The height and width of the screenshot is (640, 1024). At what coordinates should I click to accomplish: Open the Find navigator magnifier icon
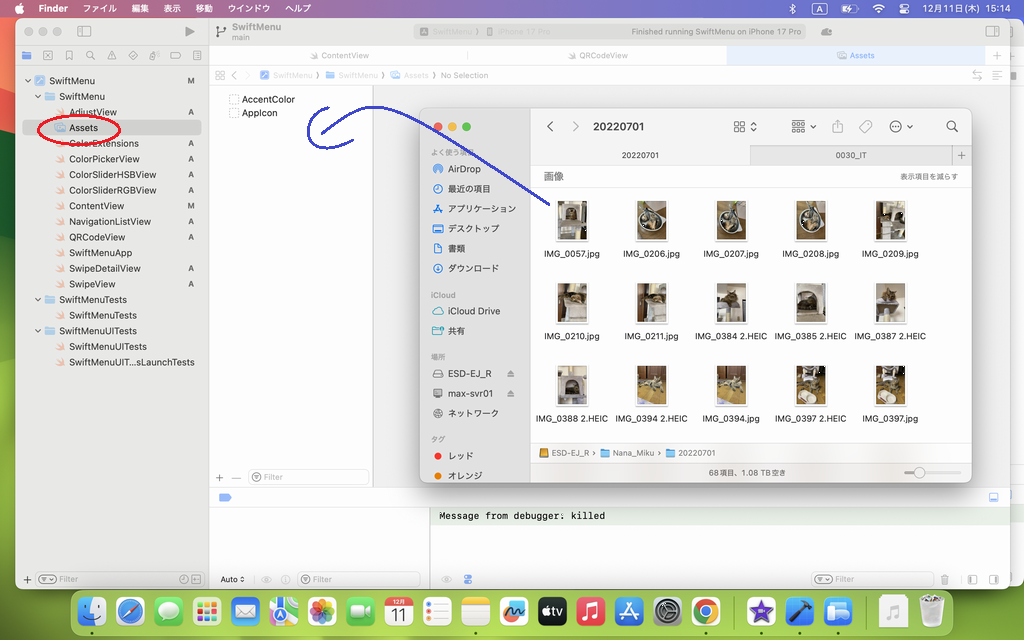[91, 55]
